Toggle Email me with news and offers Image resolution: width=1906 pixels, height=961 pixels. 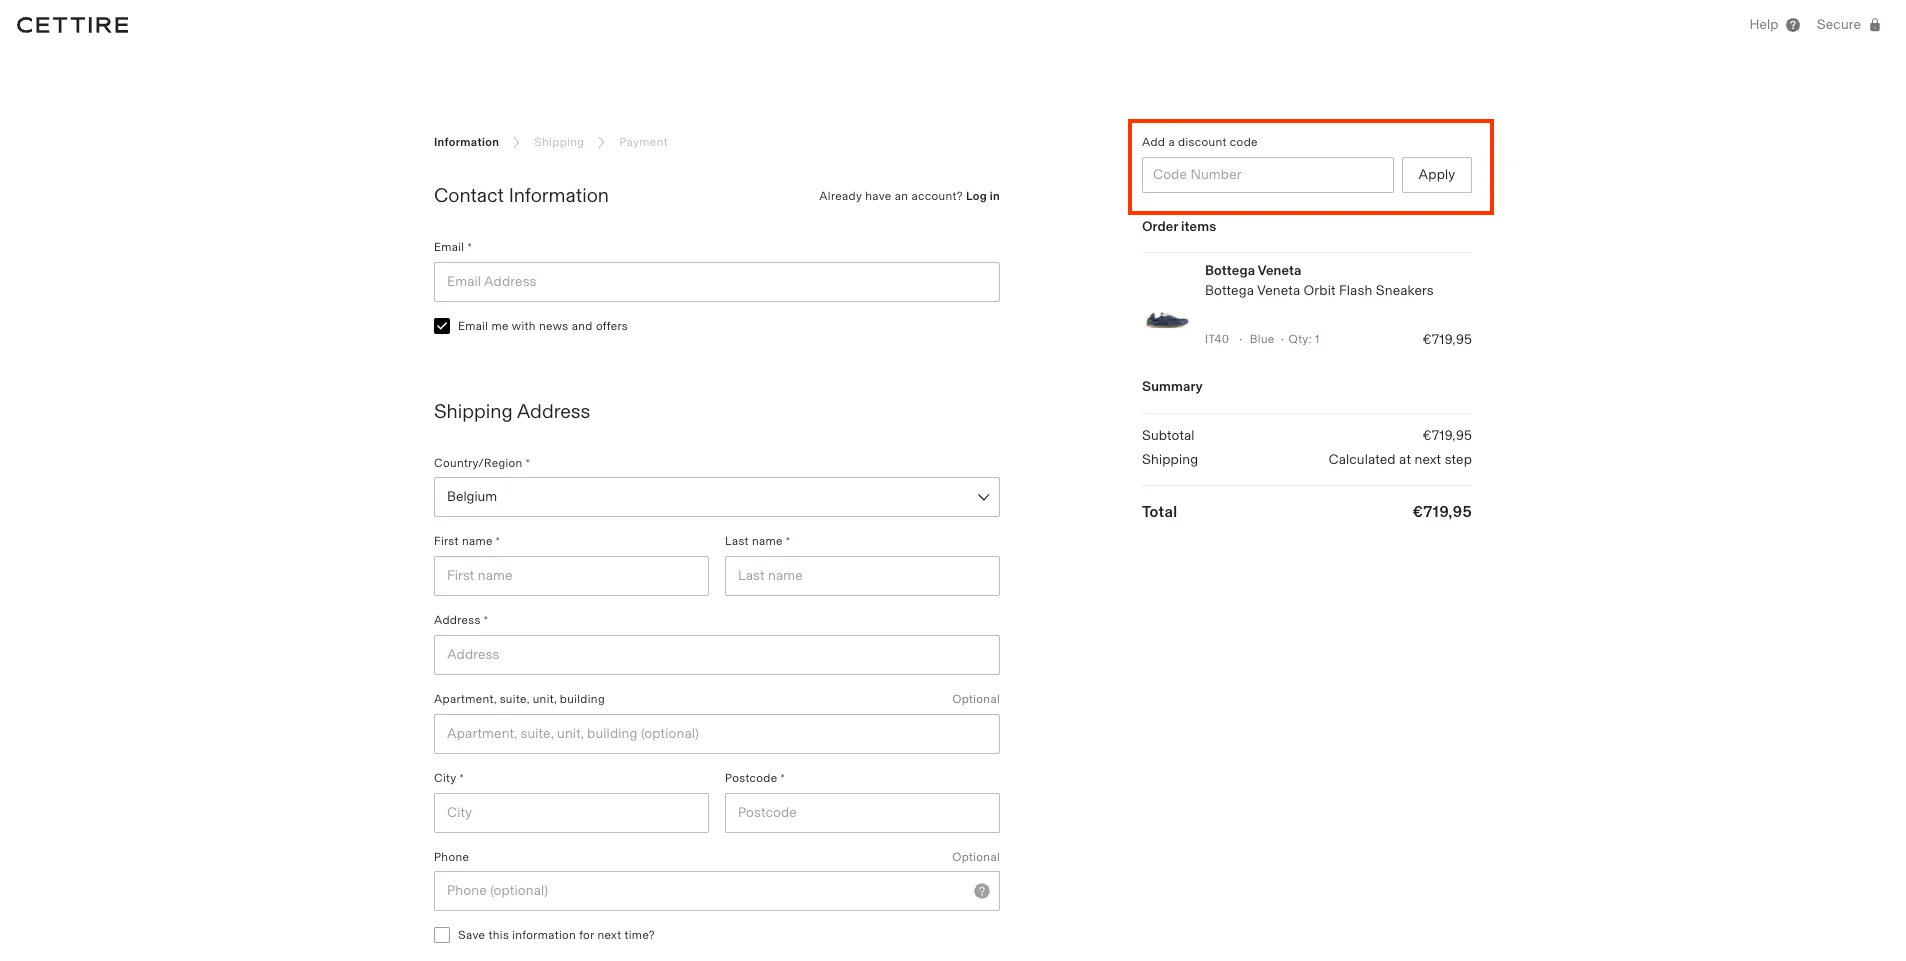coord(442,326)
